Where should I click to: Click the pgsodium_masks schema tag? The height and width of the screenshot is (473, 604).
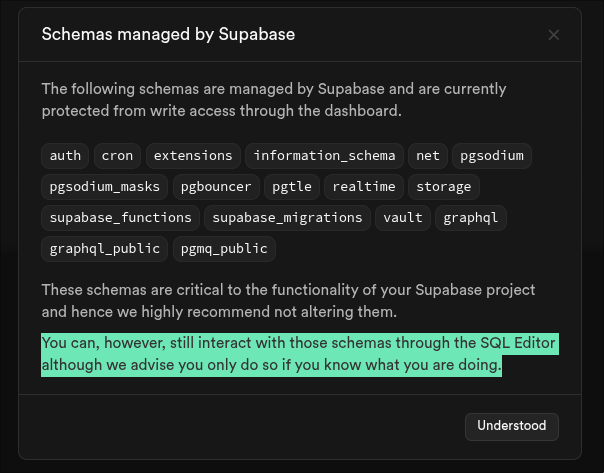coord(104,187)
